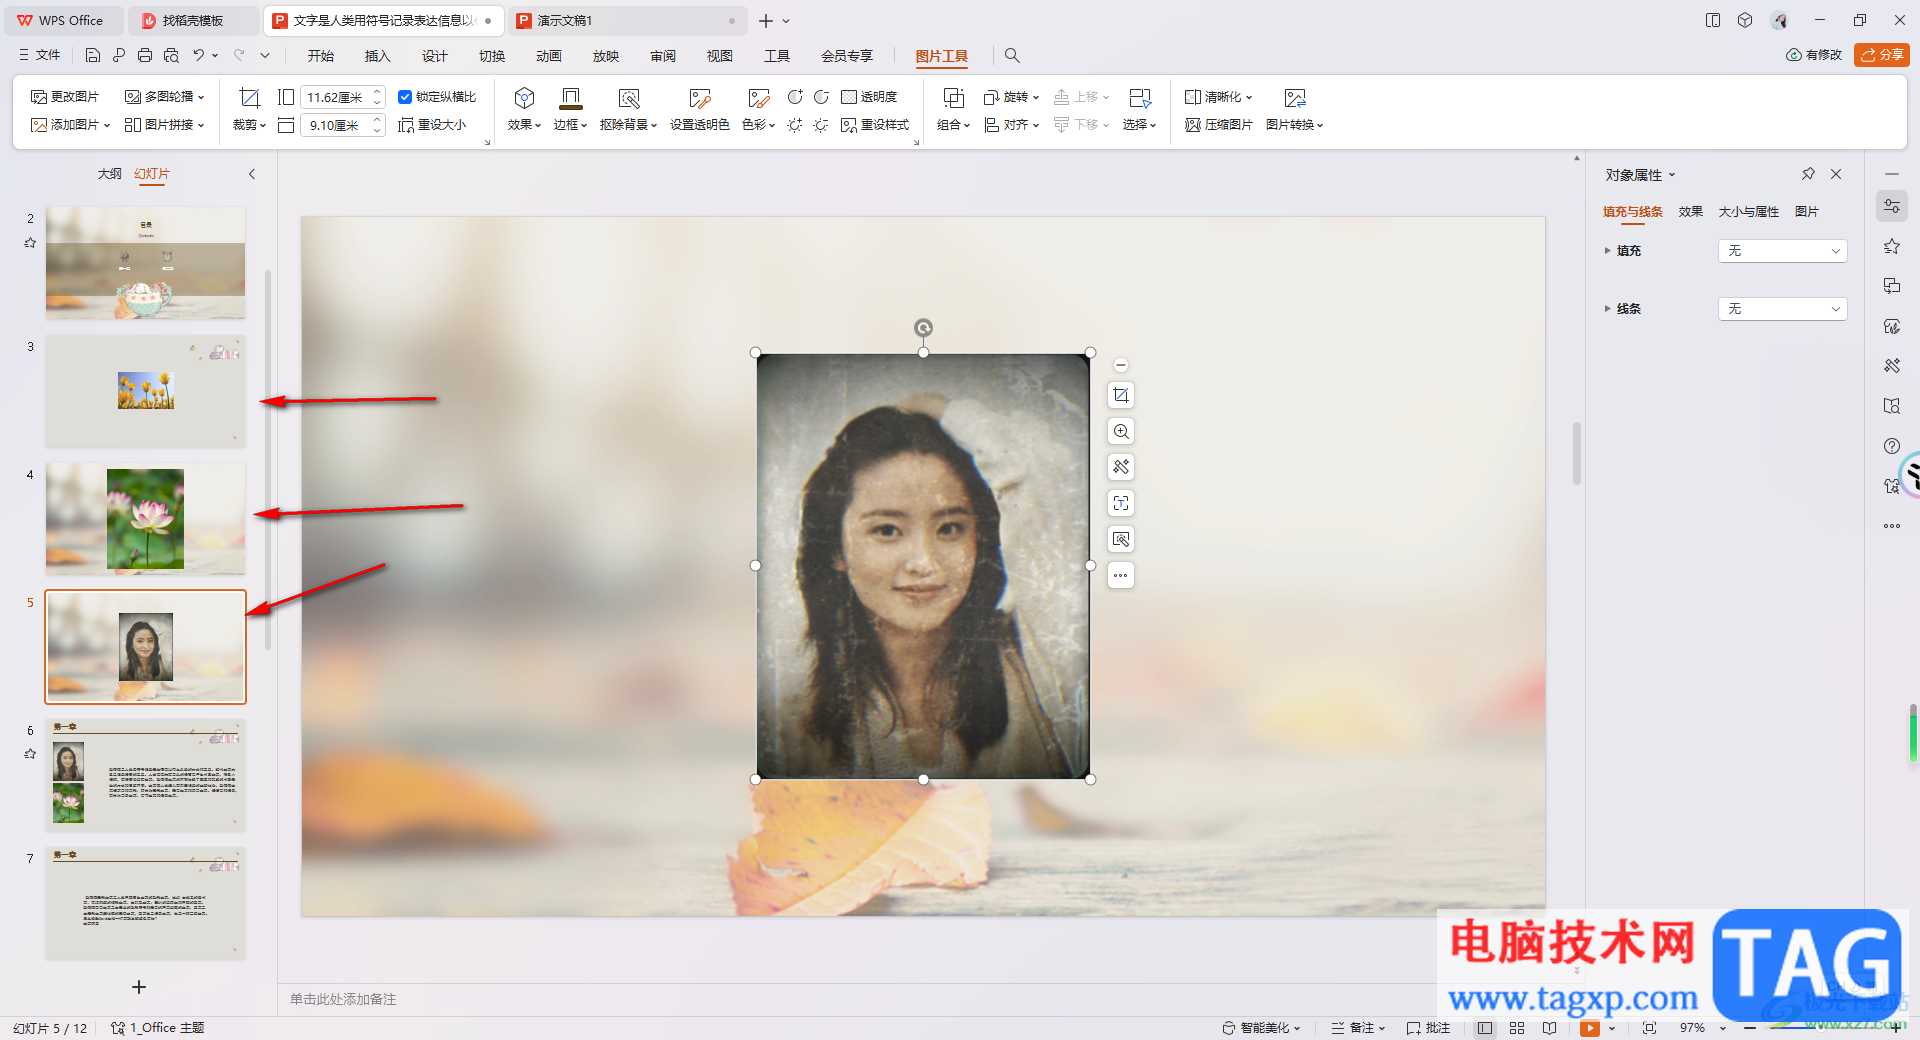This screenshot has height=1040, width=1920.
Task: Click the 更改图片 button
Action: 65,97
